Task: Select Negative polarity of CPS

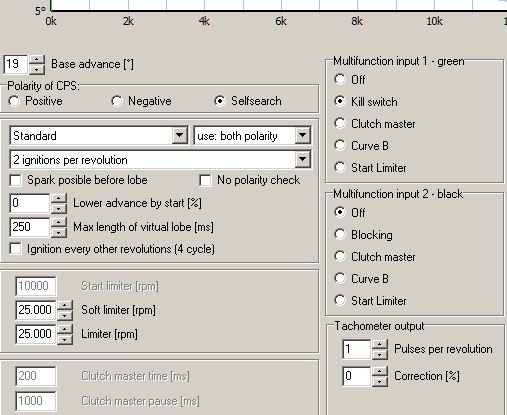Action: 117,101
